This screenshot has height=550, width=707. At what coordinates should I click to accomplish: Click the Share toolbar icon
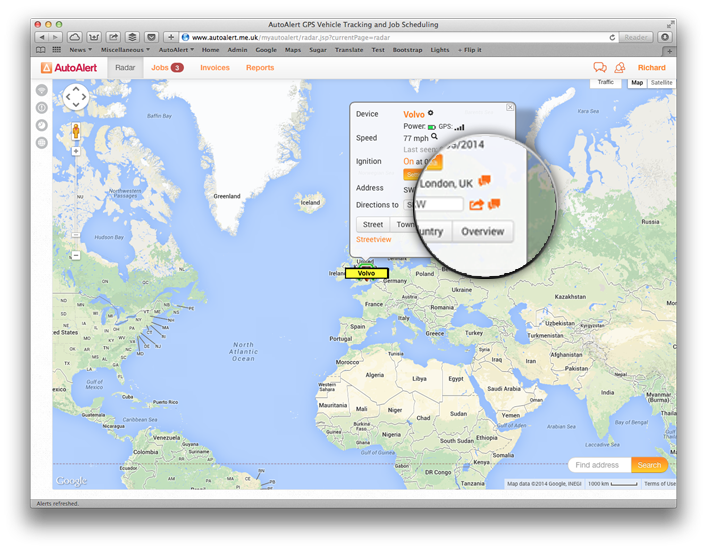pyautogui.click(x=113, y=37)
